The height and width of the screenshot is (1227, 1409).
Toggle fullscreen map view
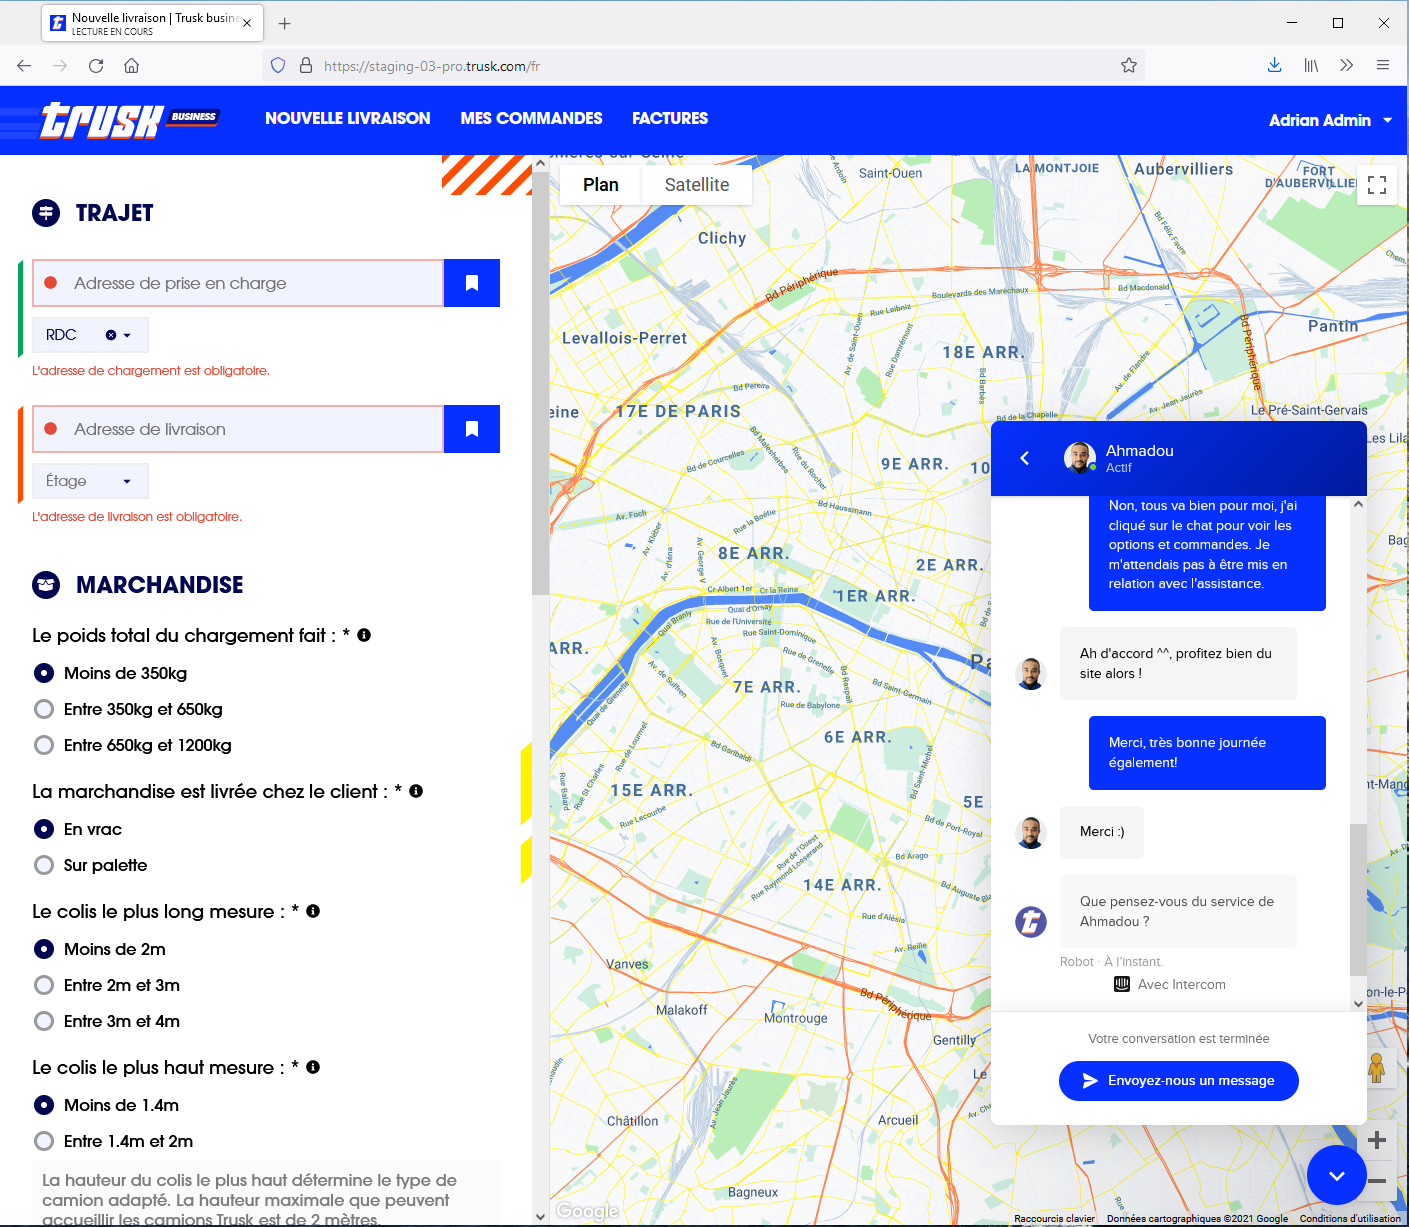click(x=1377, y=185)
